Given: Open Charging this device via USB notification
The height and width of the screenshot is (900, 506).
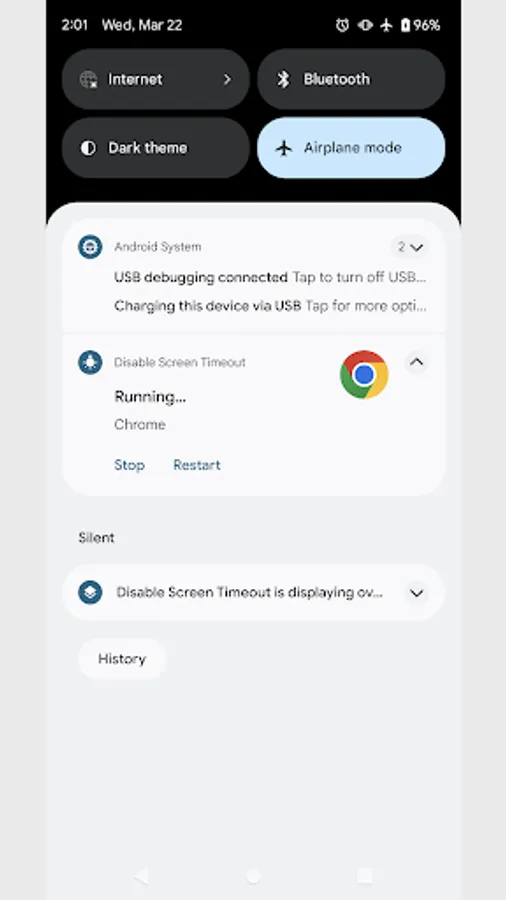Looking at the screenshot, I should pos(270,306).
